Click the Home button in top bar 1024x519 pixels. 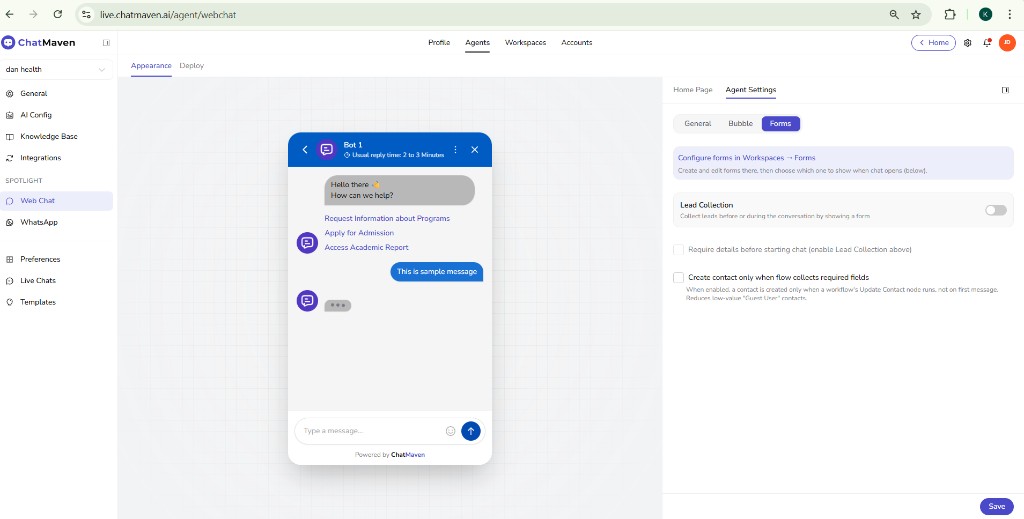tap(933, 42)
